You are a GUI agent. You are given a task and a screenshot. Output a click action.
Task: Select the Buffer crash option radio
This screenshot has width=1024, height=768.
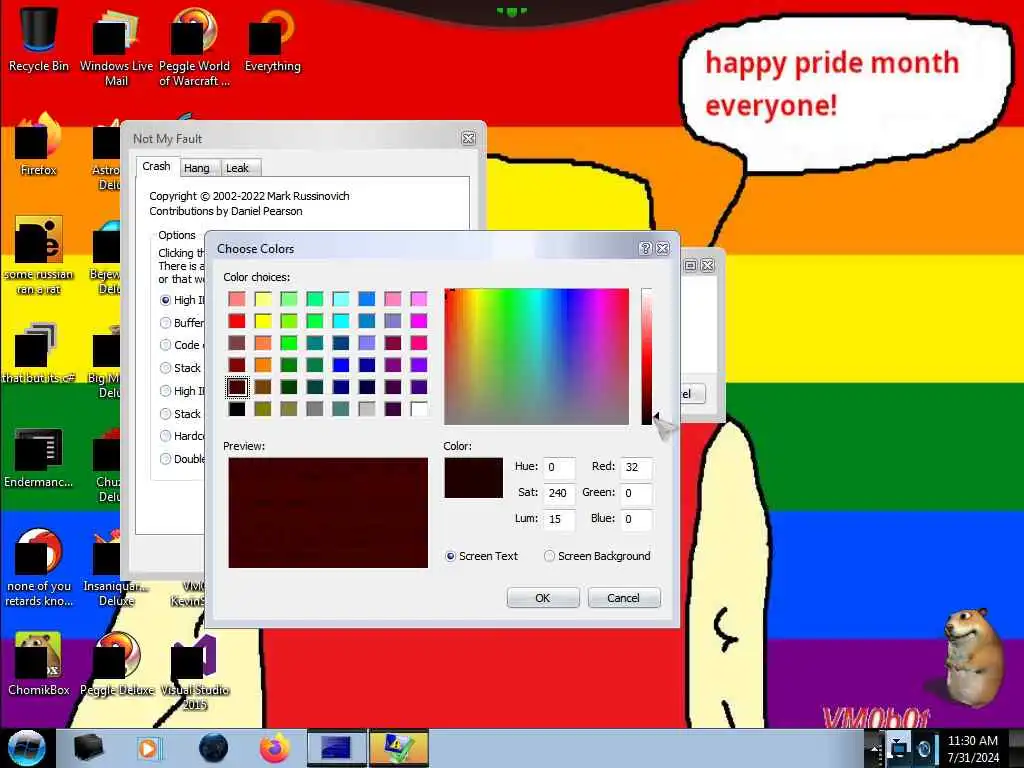tap(165, 323)
